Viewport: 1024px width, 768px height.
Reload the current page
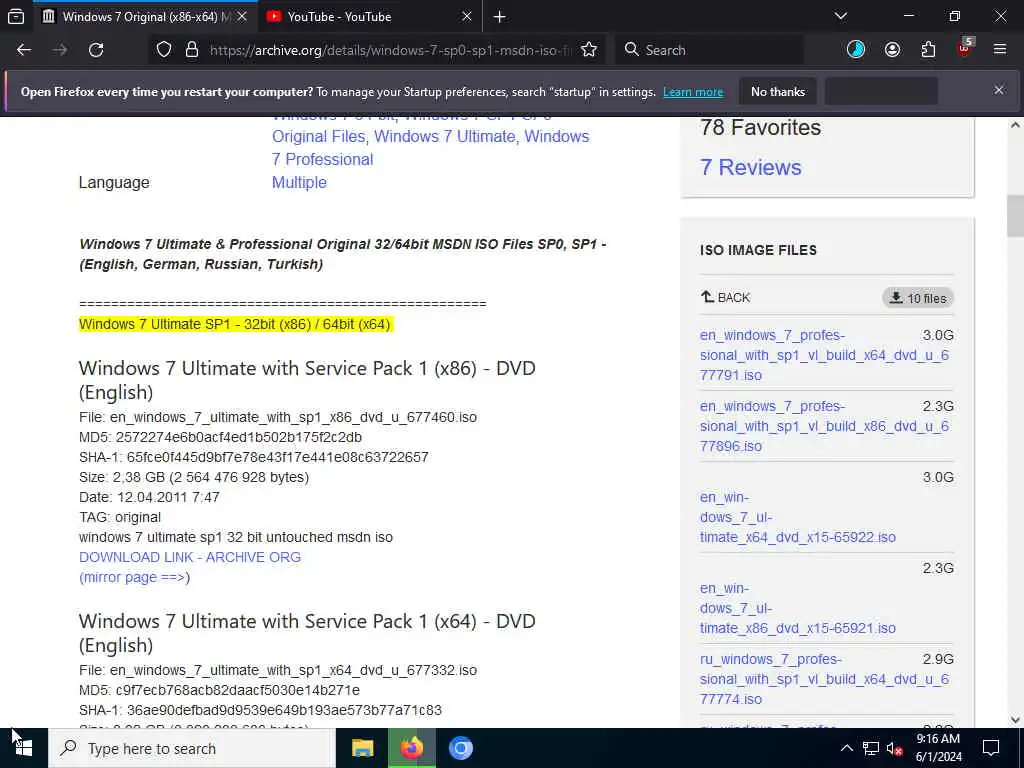(x=96, y=50)
